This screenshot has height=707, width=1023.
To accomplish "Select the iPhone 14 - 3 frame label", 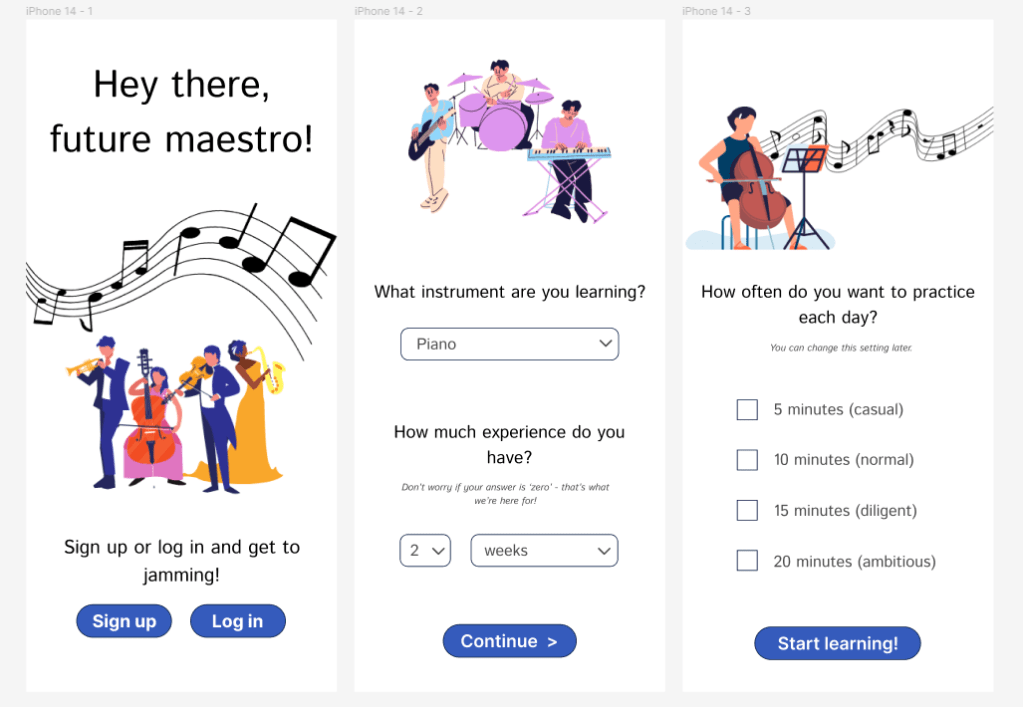I will point(716,11).
